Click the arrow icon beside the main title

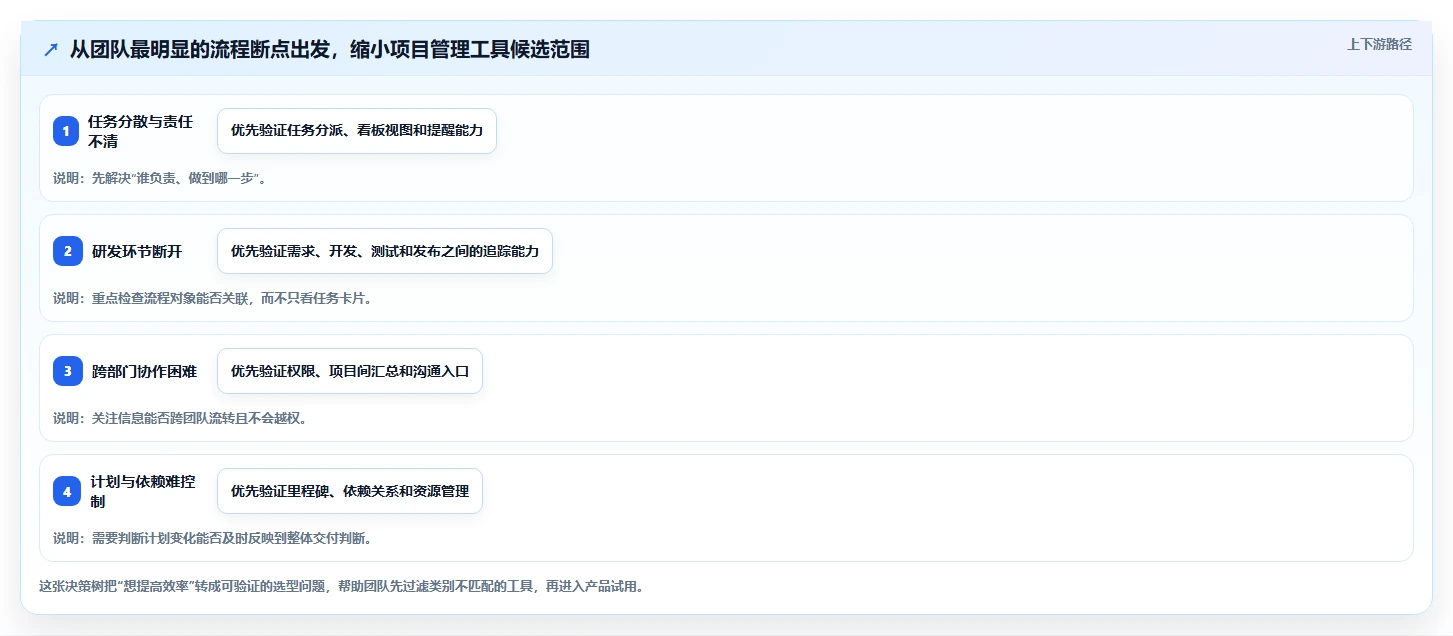pyautogui.click(x=51, y=50)
